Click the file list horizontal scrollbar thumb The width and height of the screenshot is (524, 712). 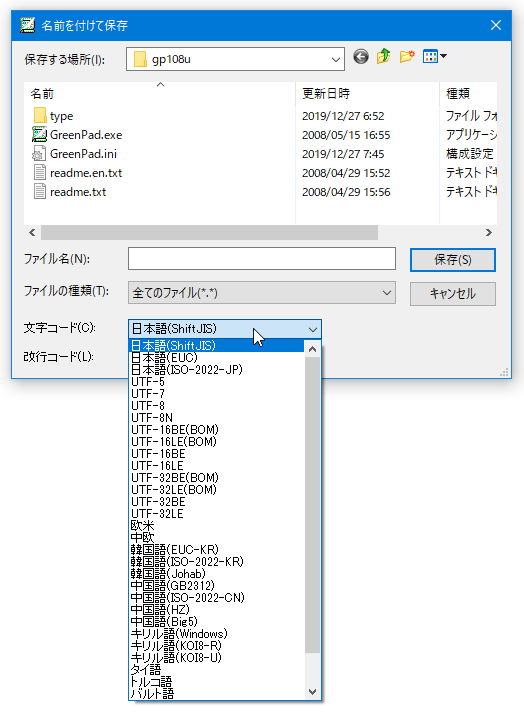click(x=209, y=232)
